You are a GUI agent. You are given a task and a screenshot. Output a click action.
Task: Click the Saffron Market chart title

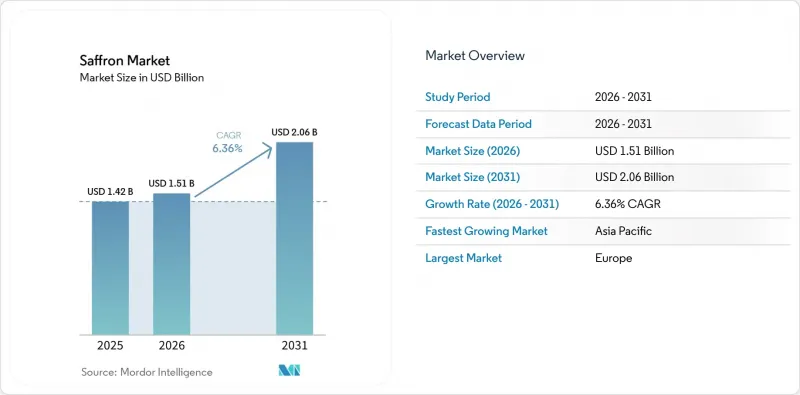[124, 60]
